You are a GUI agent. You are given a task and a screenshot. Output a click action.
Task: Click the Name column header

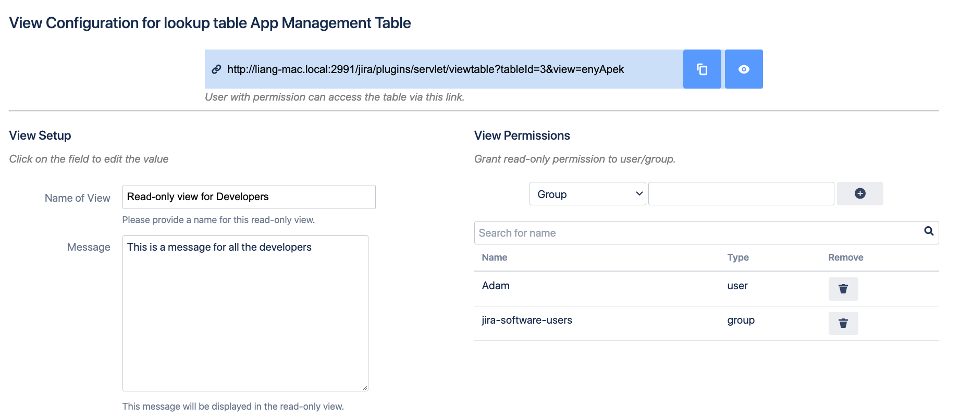(x=495, y=258)
